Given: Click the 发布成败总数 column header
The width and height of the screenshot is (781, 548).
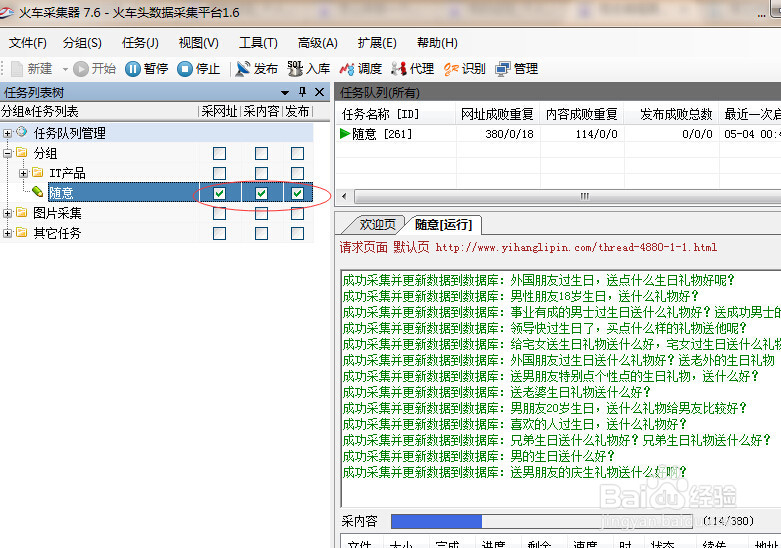Looking at the screenshot, I should pyautogui.click(x=671, y=114).
